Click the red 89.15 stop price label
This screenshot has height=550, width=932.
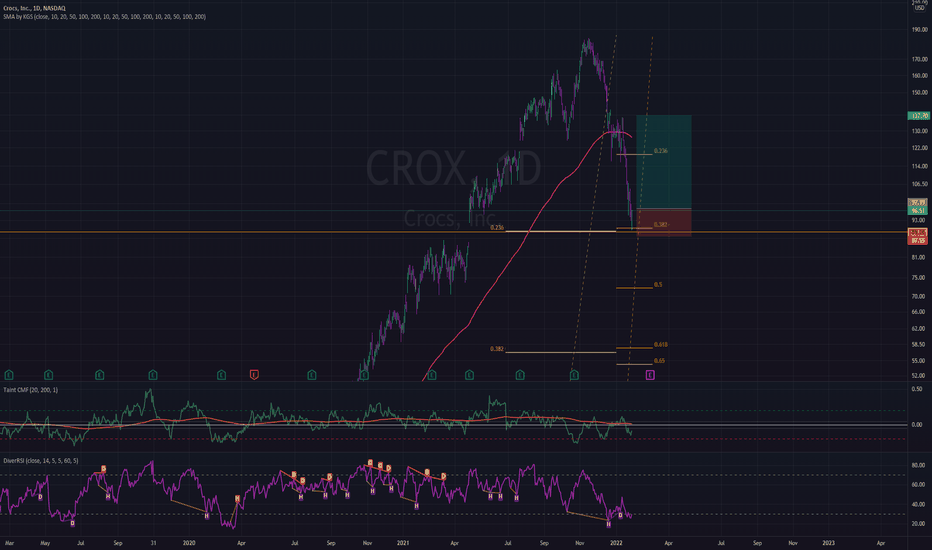(x=918, y=241)
